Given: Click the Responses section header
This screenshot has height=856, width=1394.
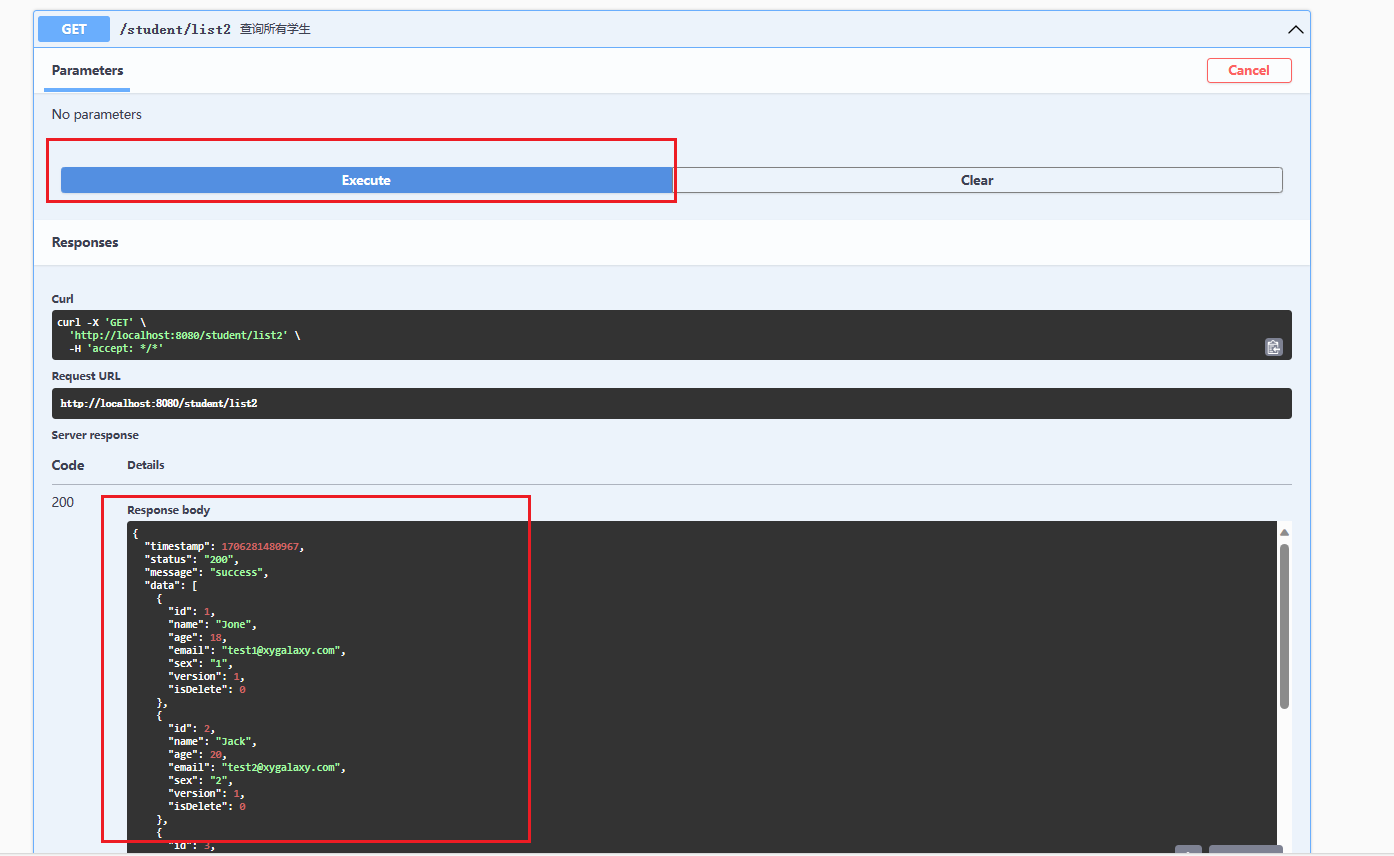Looking at the screenshot, I should click(85, 242).
